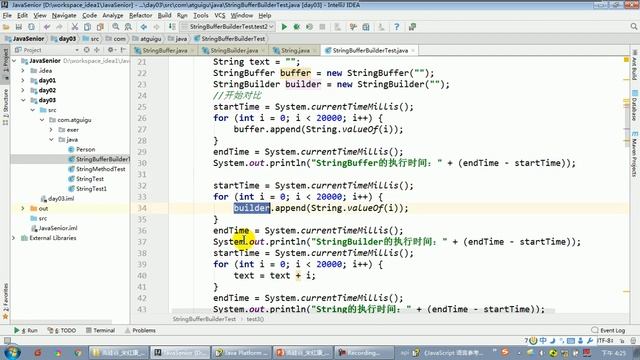Close the StringBufferBuilderTest.java tab
The height and width of the screenshot is (360, 640).
[x=413, y=51]
